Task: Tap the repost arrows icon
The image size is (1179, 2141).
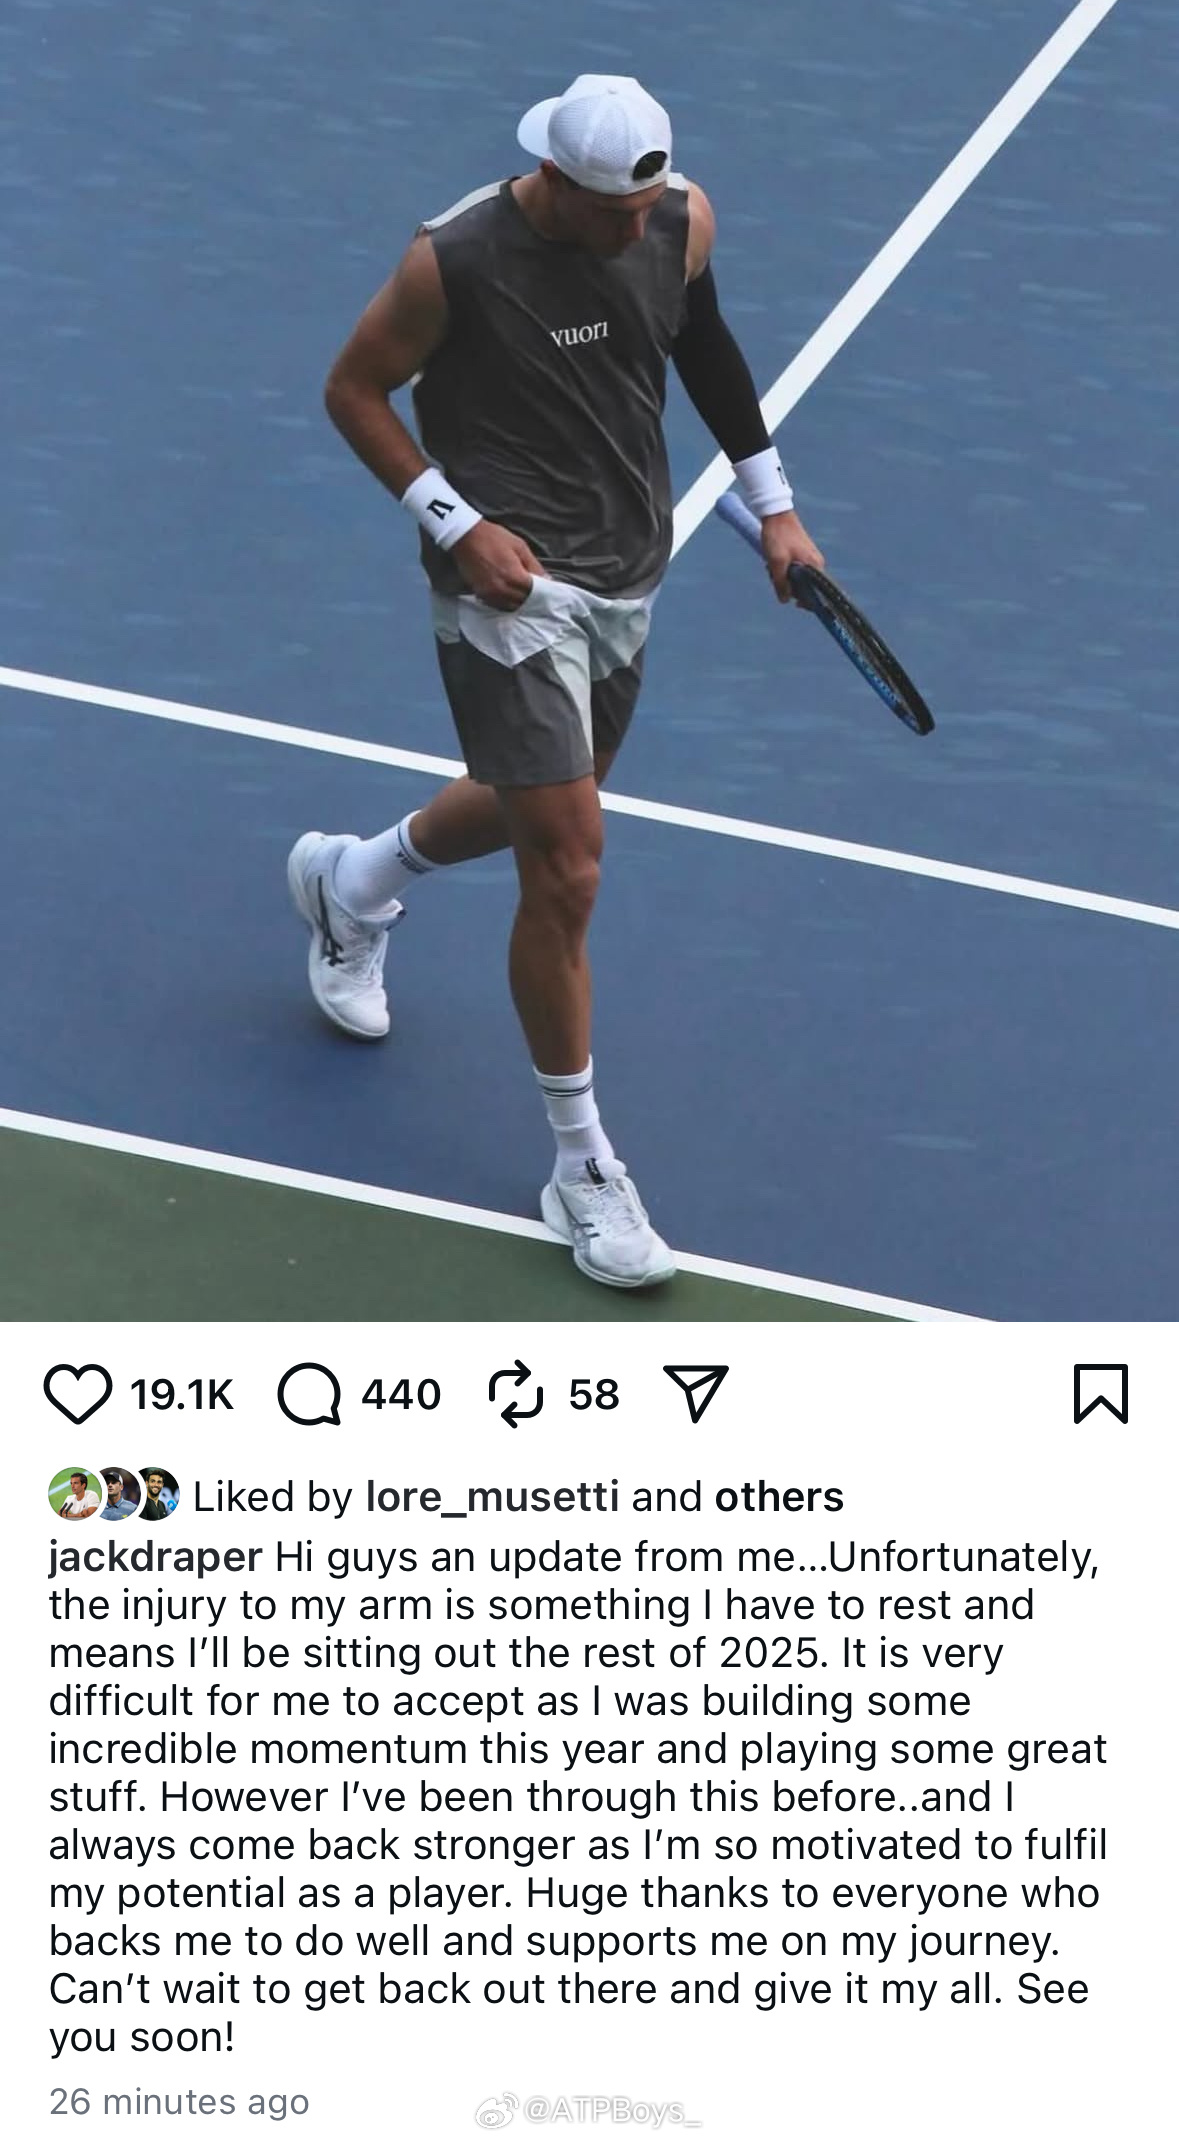Action: point(516,1393)
